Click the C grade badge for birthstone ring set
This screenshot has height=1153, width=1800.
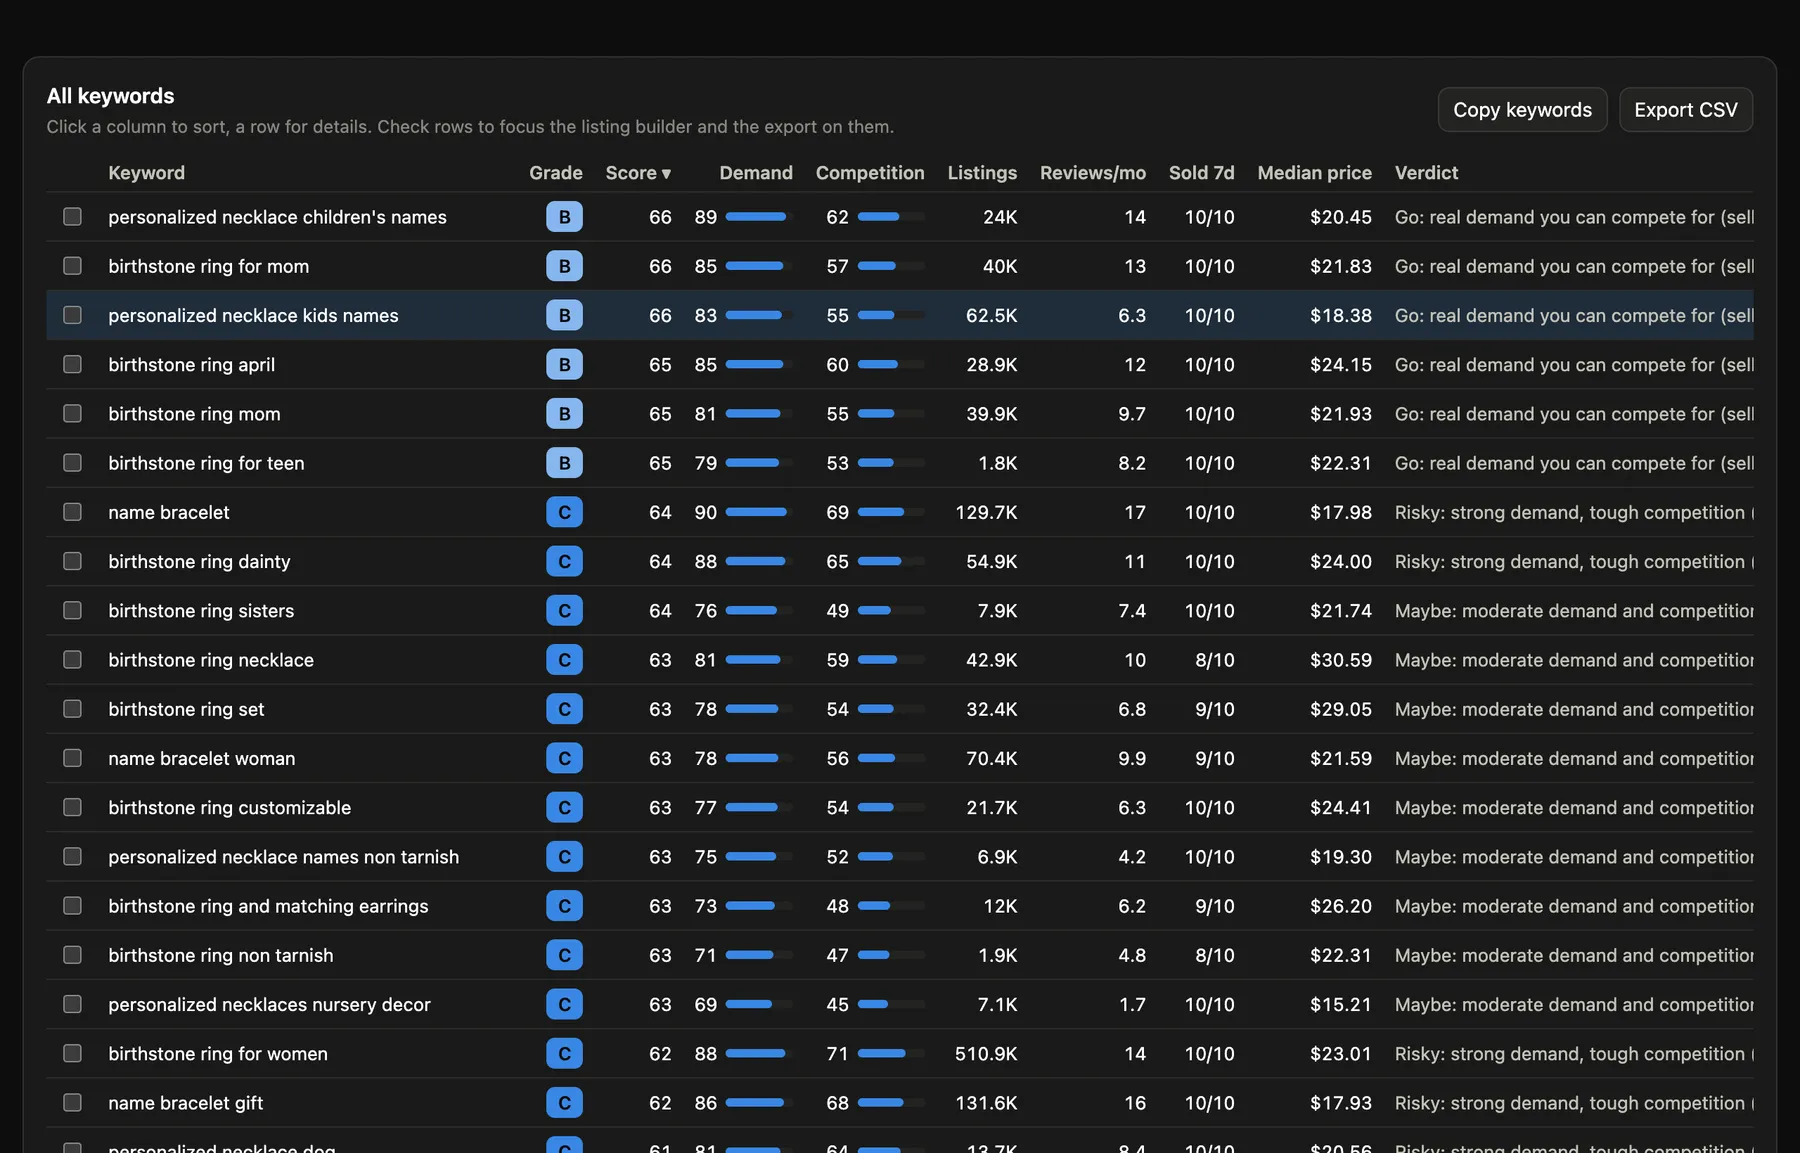coord(564,709)
